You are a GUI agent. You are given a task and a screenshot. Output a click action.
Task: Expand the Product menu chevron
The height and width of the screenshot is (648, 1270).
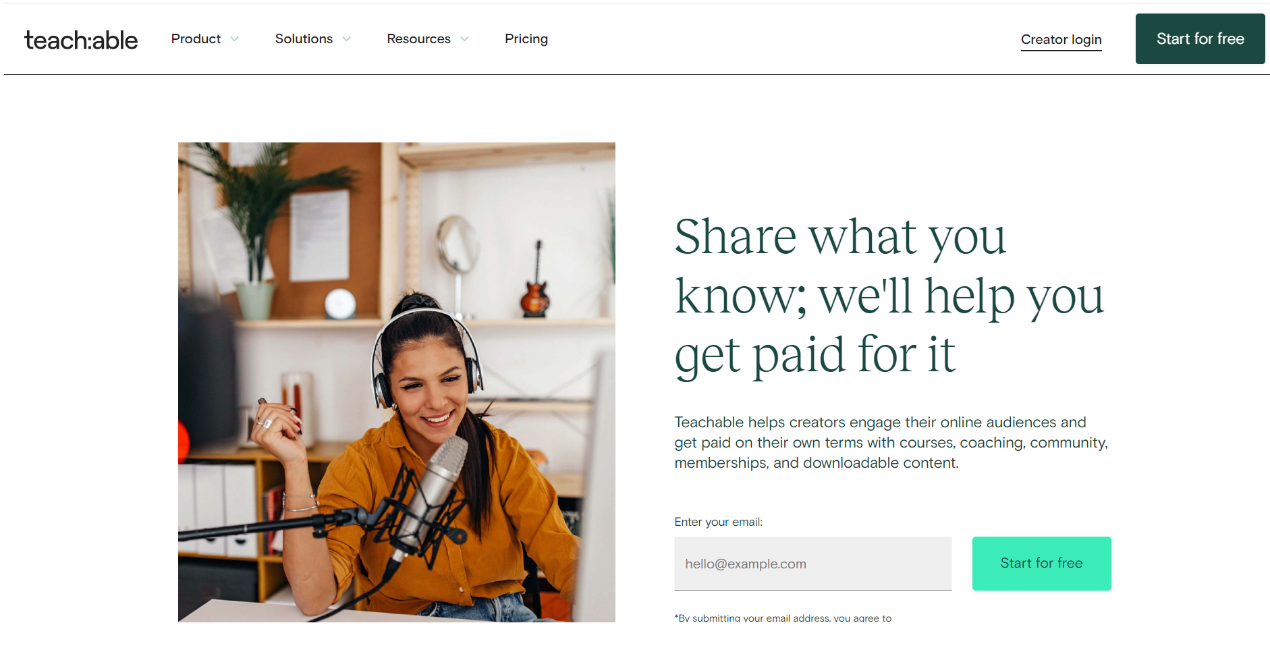pos(235,39)
